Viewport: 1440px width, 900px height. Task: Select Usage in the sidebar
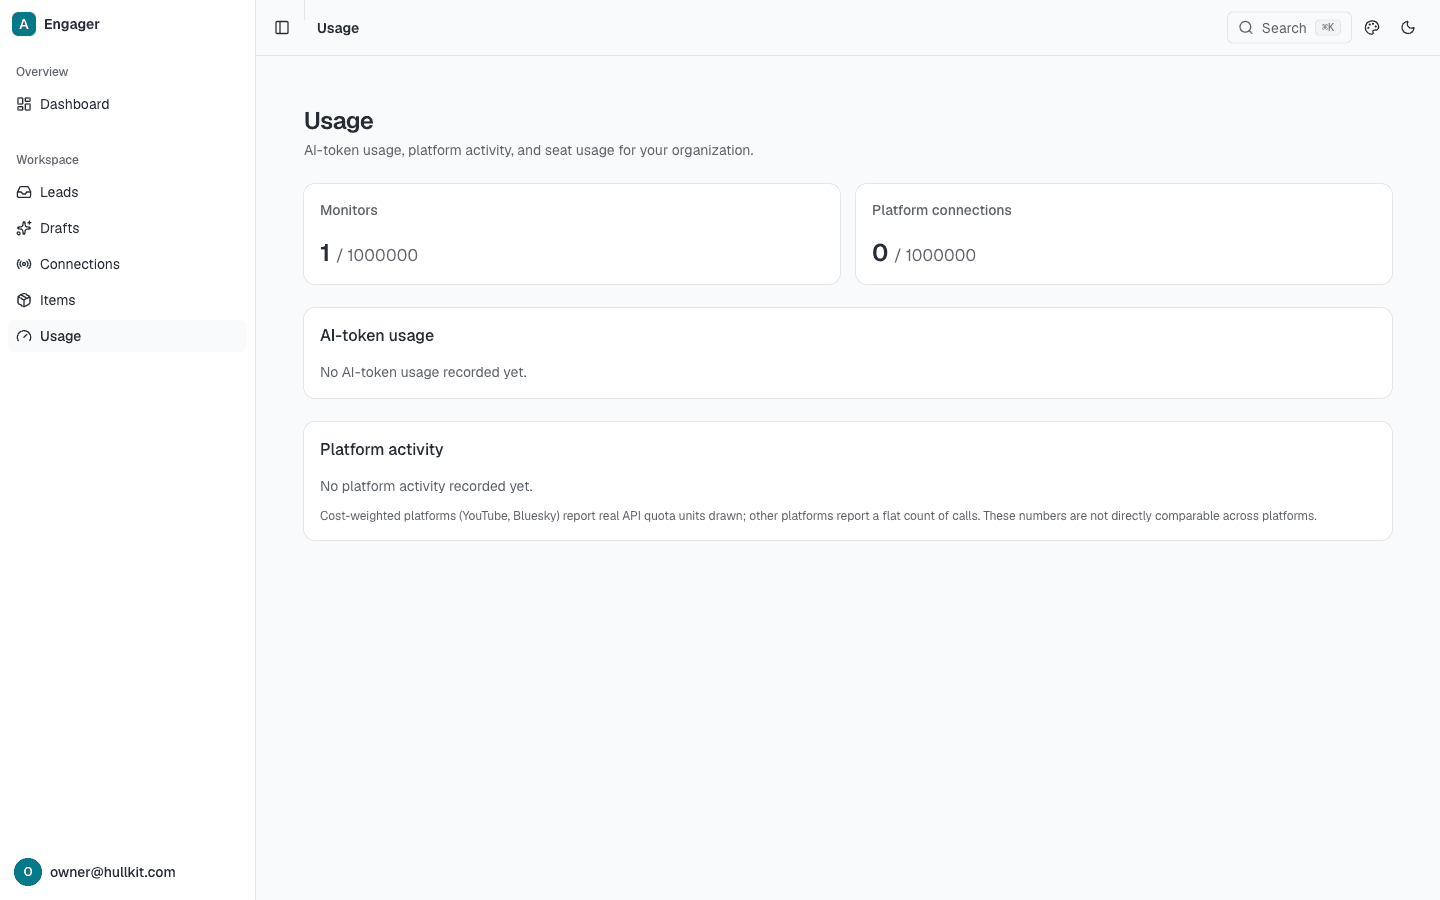point(127,336)
